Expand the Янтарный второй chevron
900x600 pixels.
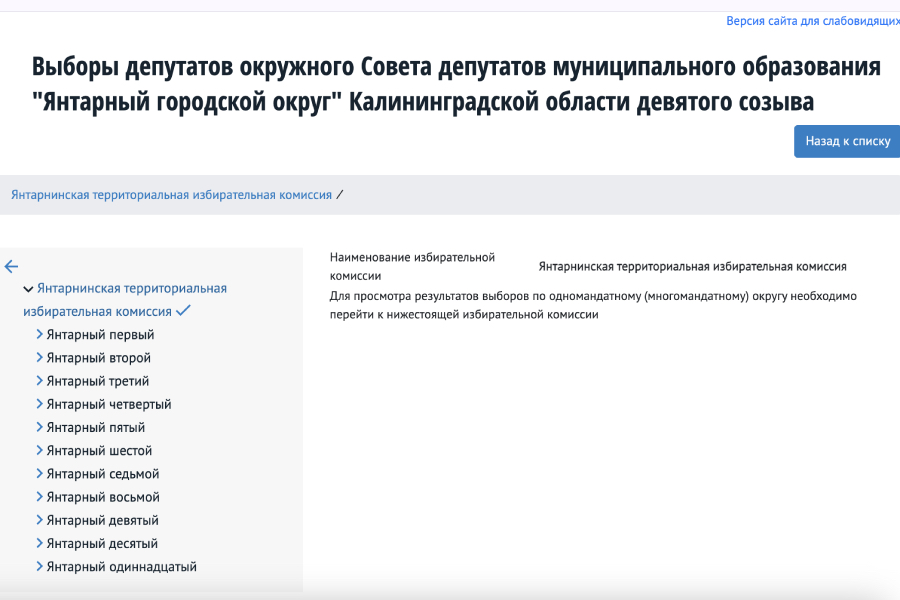pyautogui.click(x=40, y=358)
